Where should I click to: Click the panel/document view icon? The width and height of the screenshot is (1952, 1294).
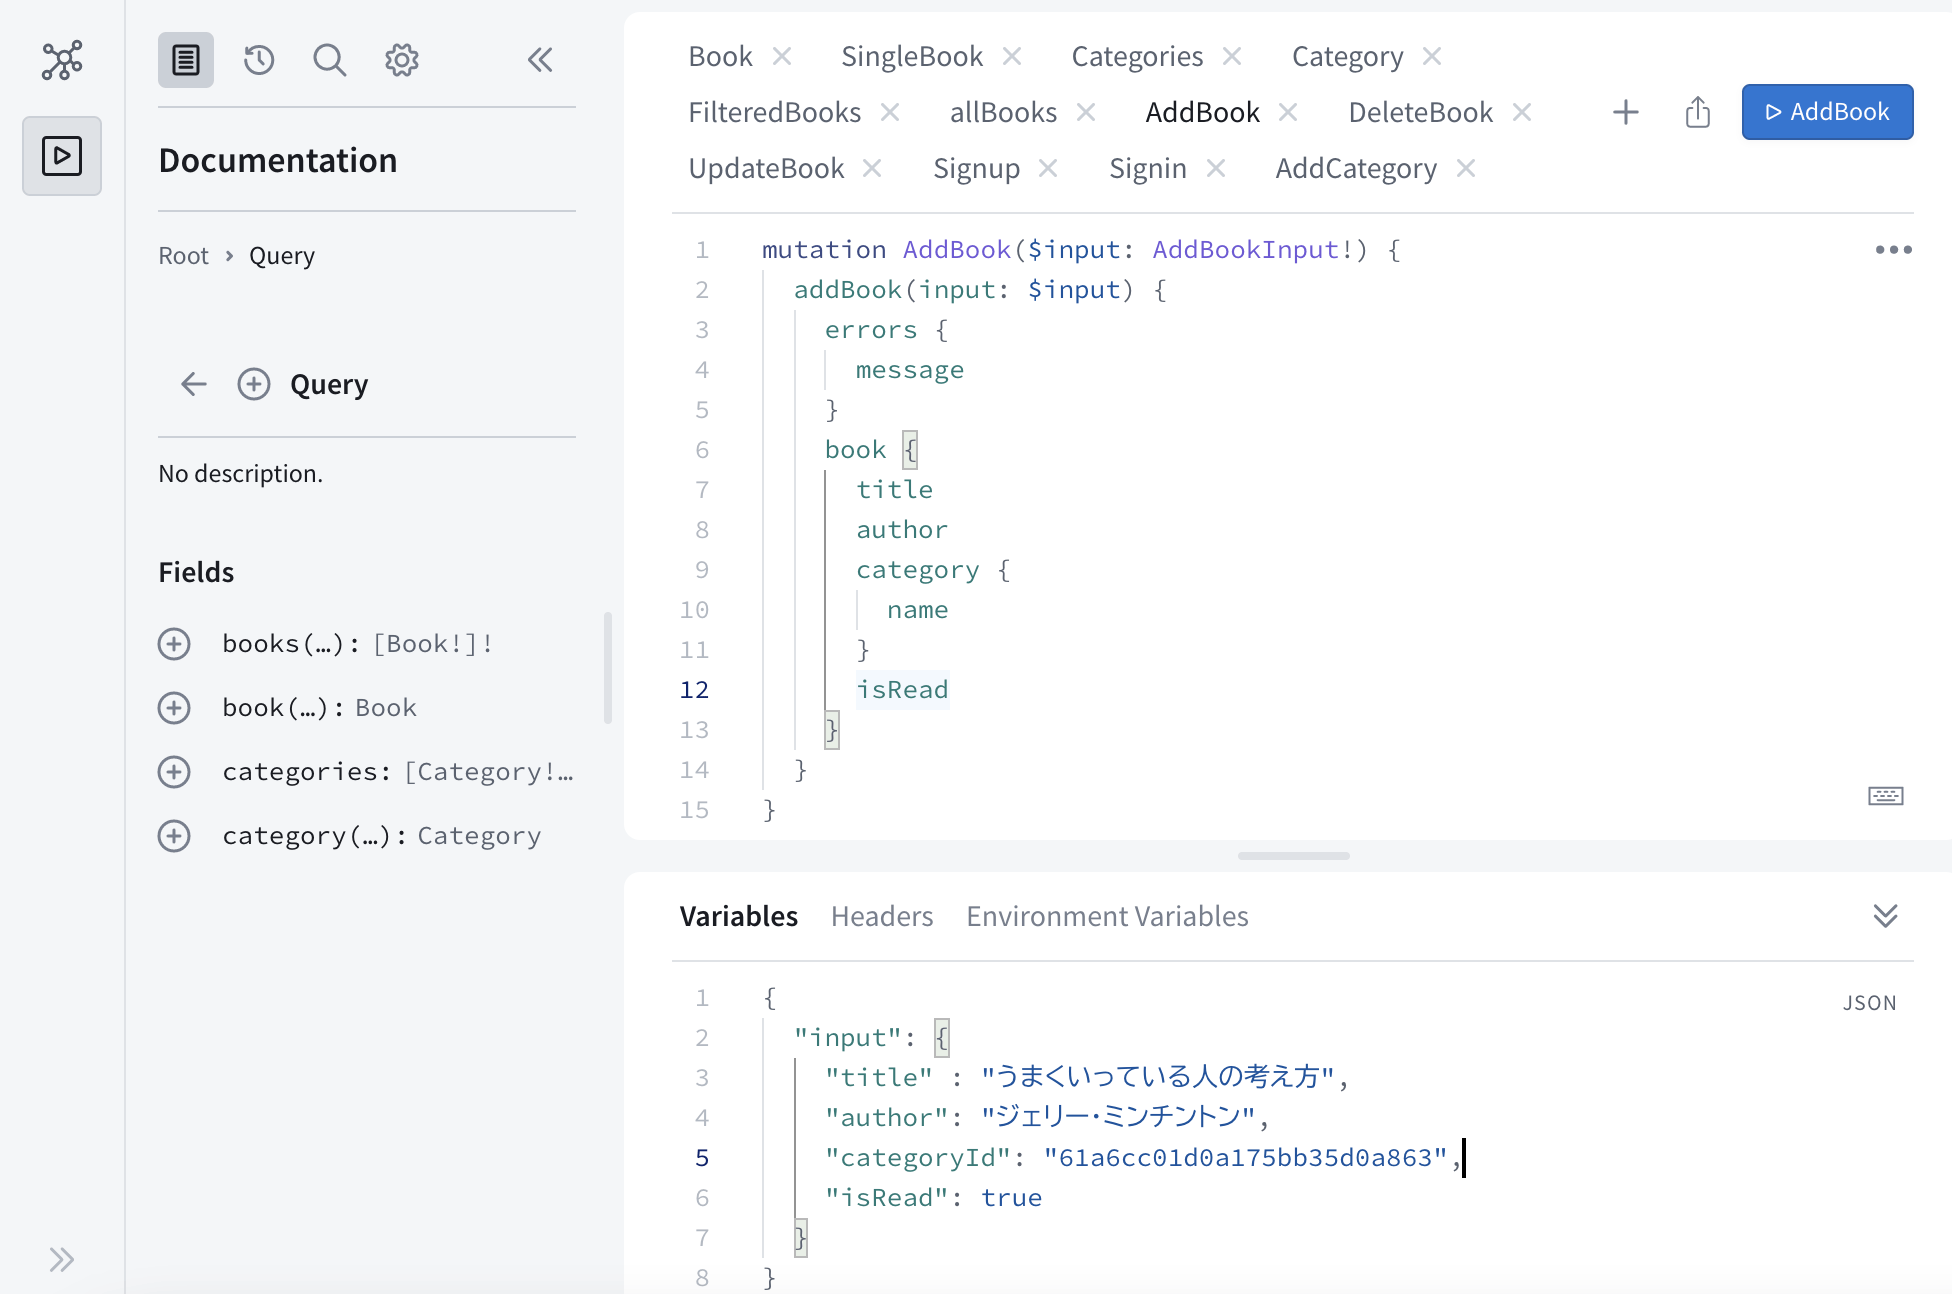coord(183,59)
